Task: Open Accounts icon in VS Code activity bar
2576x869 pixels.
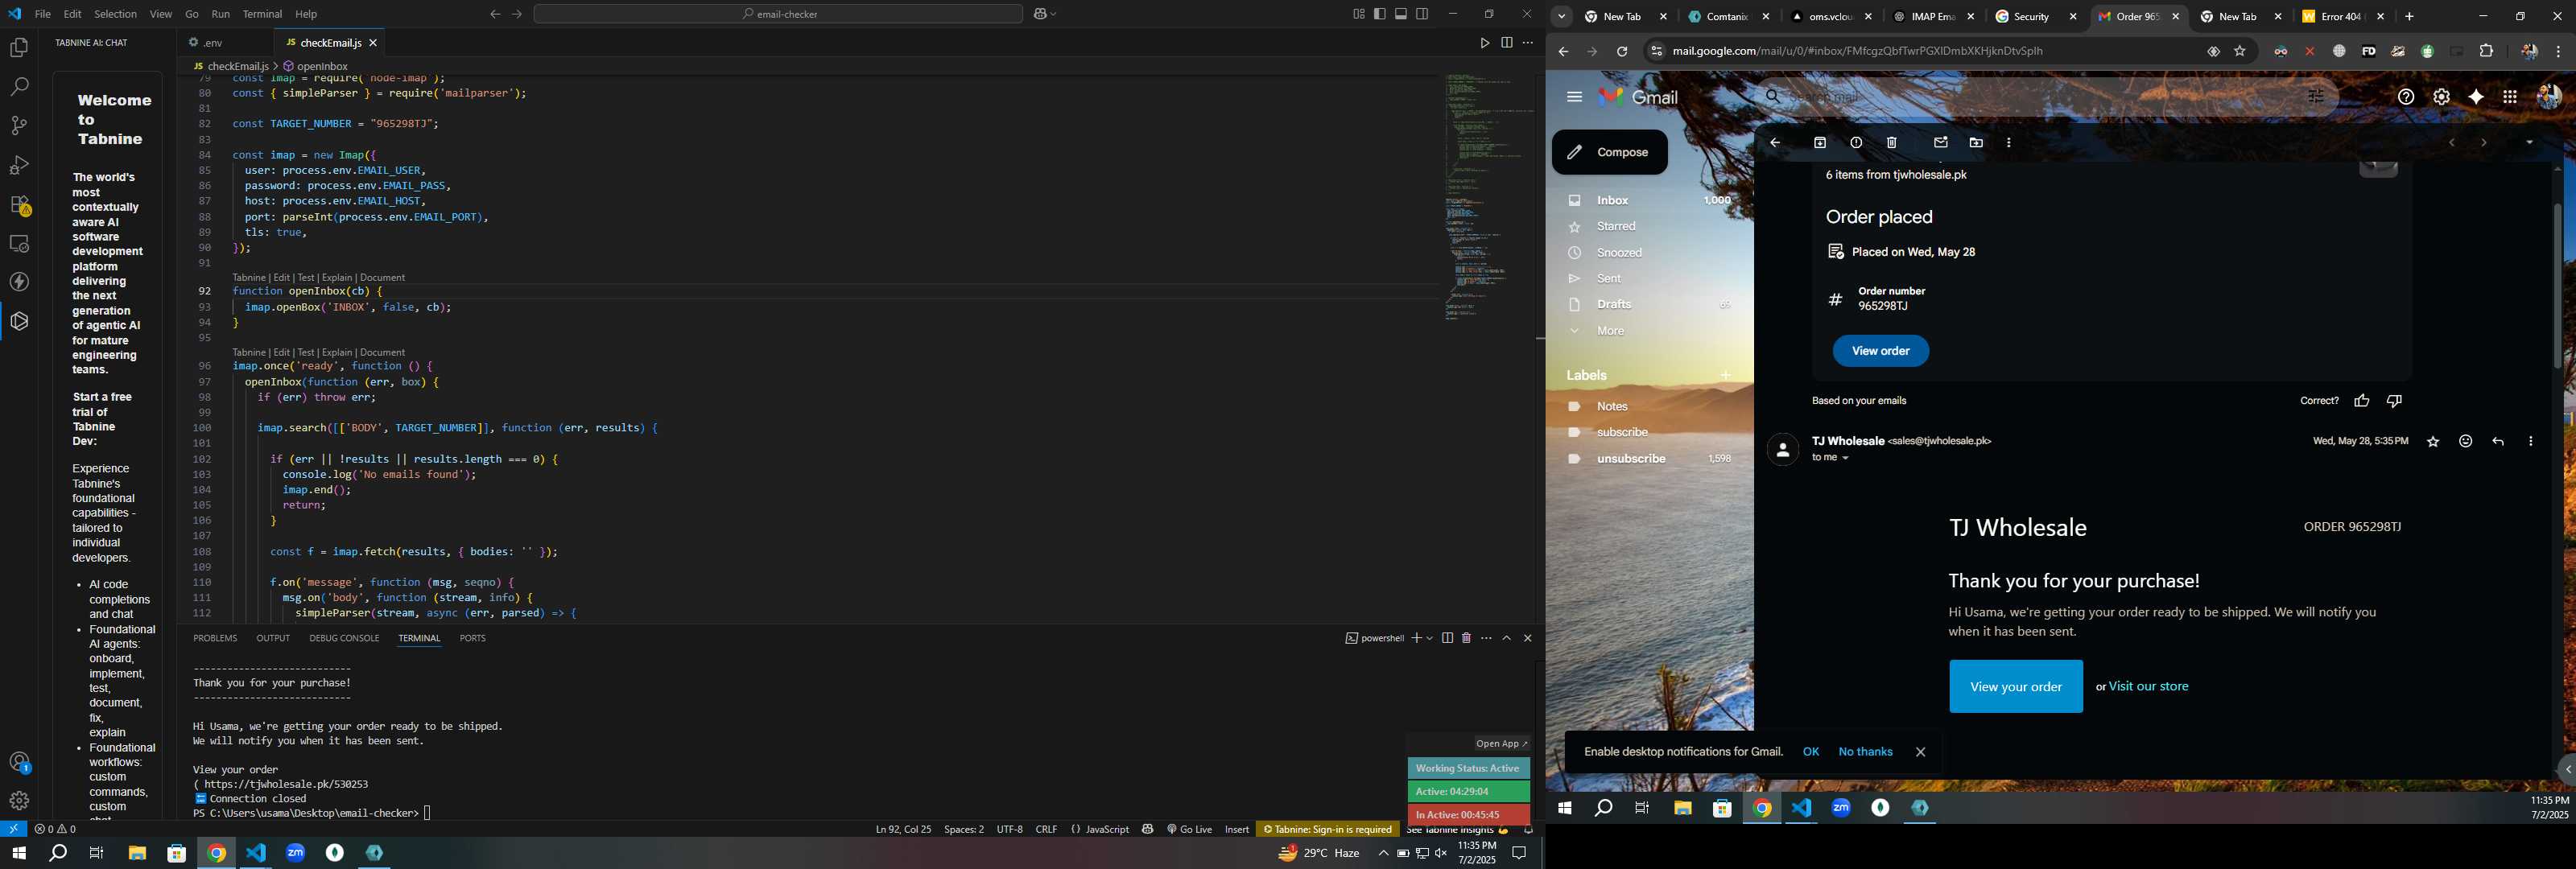Action: pos(19,763)
